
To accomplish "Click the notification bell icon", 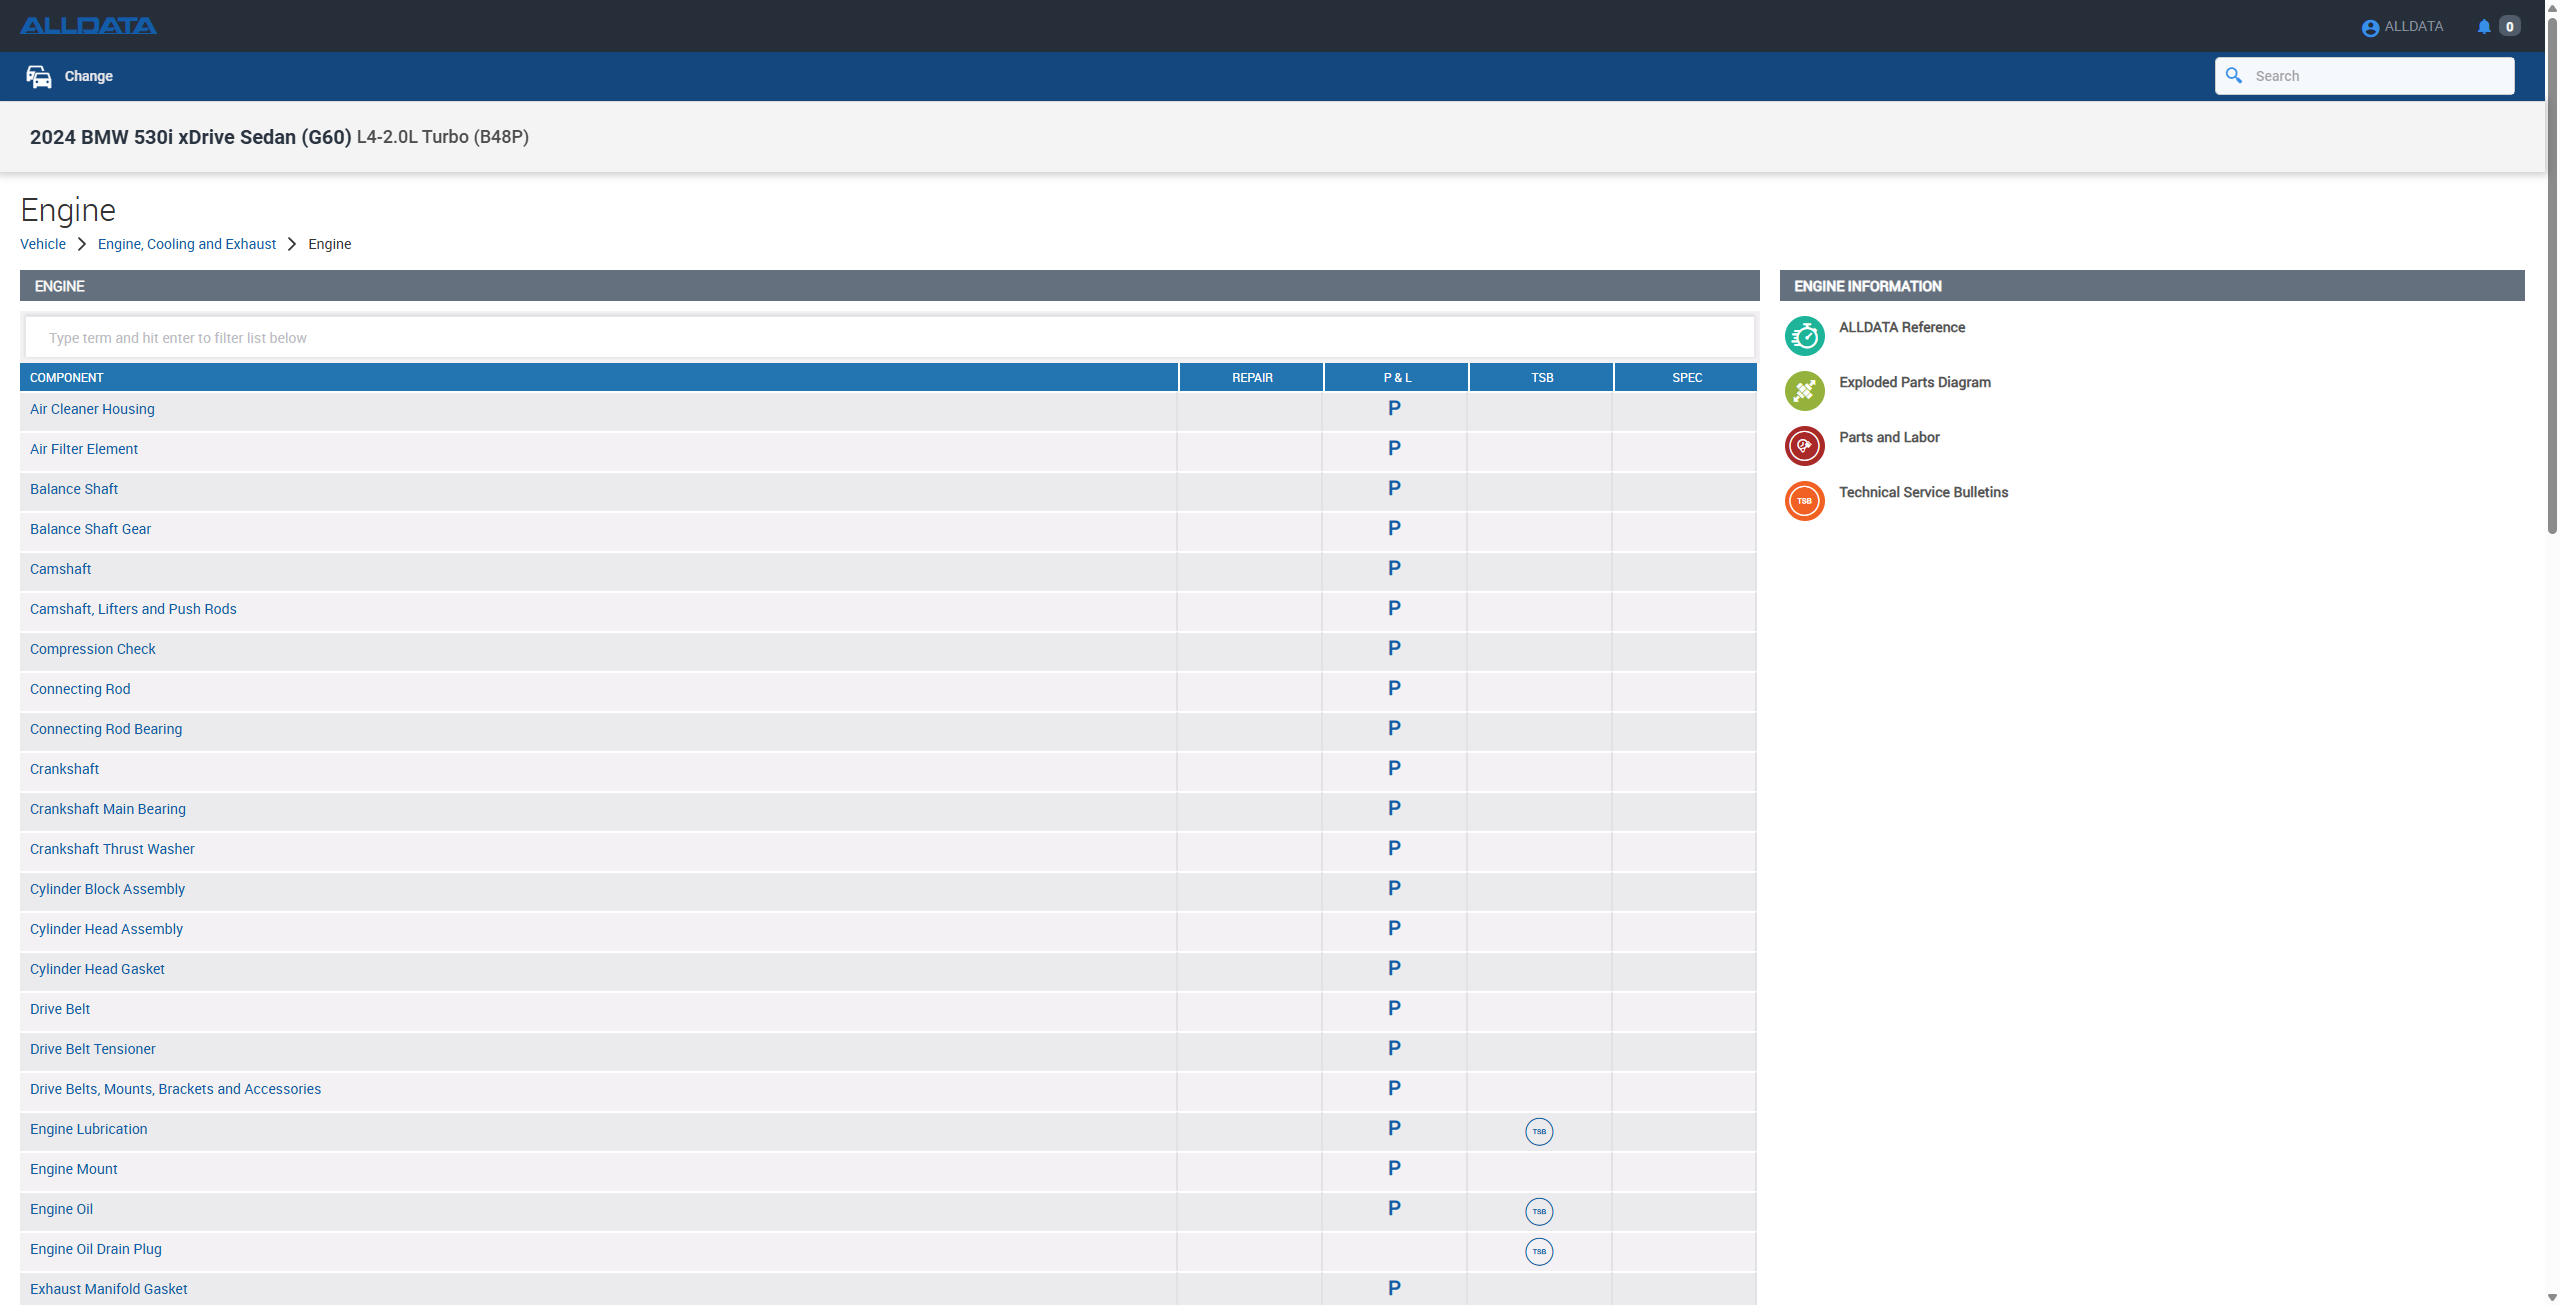I will click(2484, 27).
